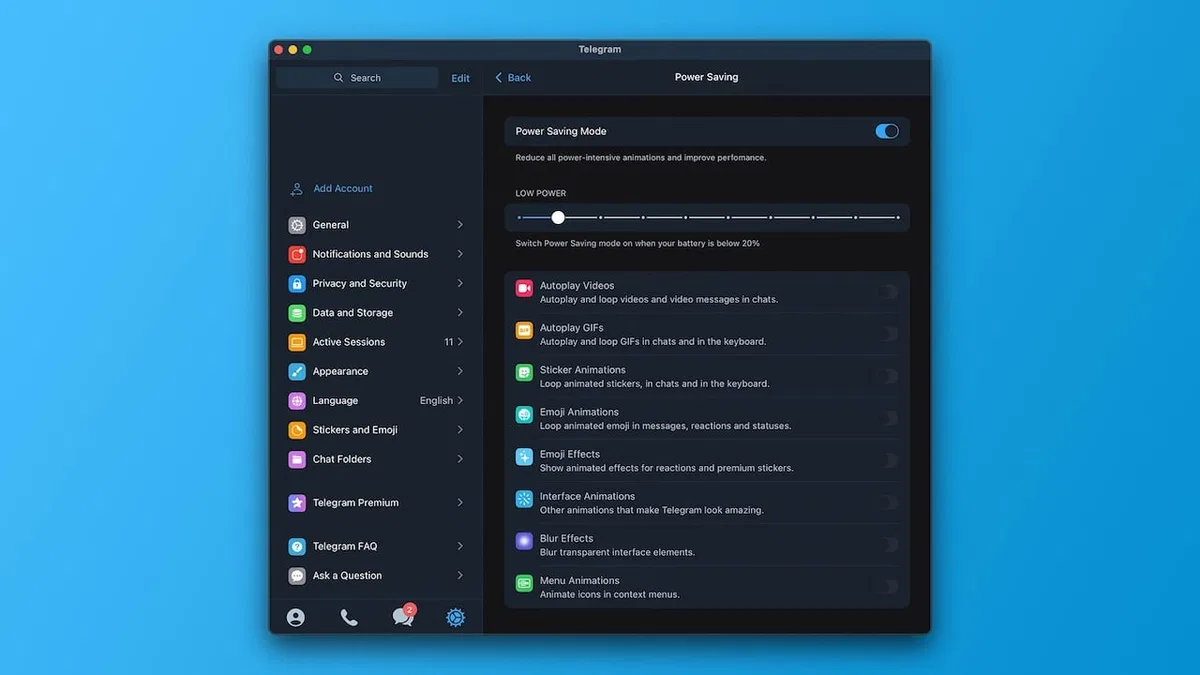Toggle the Menu Animations switch

[x=887, y=587]
